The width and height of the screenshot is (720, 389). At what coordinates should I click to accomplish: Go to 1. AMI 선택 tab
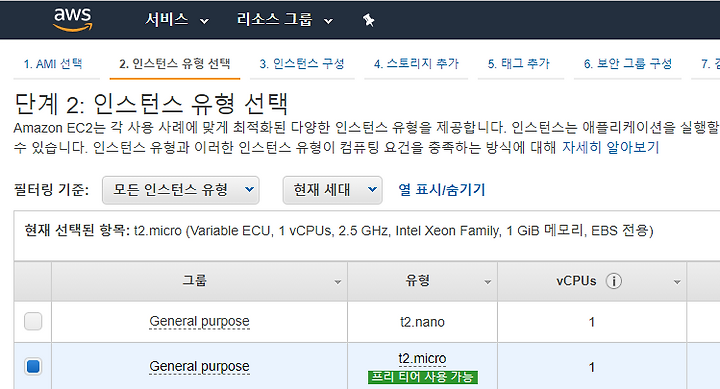(53, 64)
